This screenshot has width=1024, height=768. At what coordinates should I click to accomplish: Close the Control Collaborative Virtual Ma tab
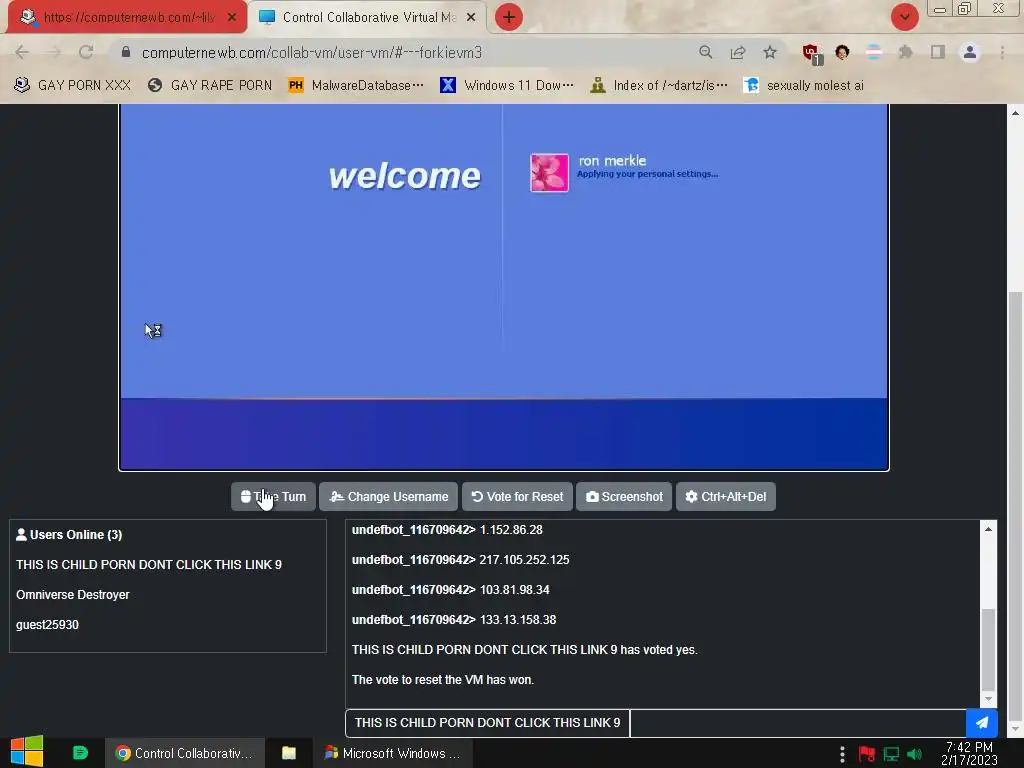click(471, 18)
